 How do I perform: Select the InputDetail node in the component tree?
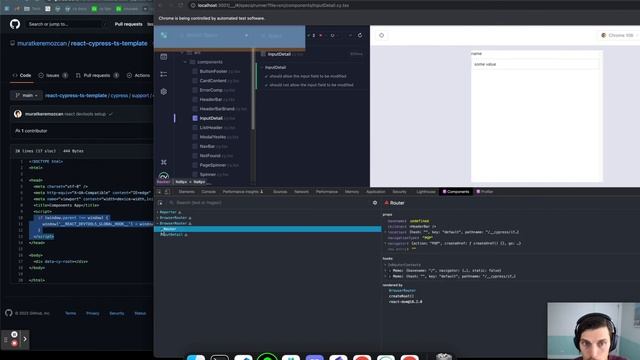pyautogui.click(x=172, y=235)
